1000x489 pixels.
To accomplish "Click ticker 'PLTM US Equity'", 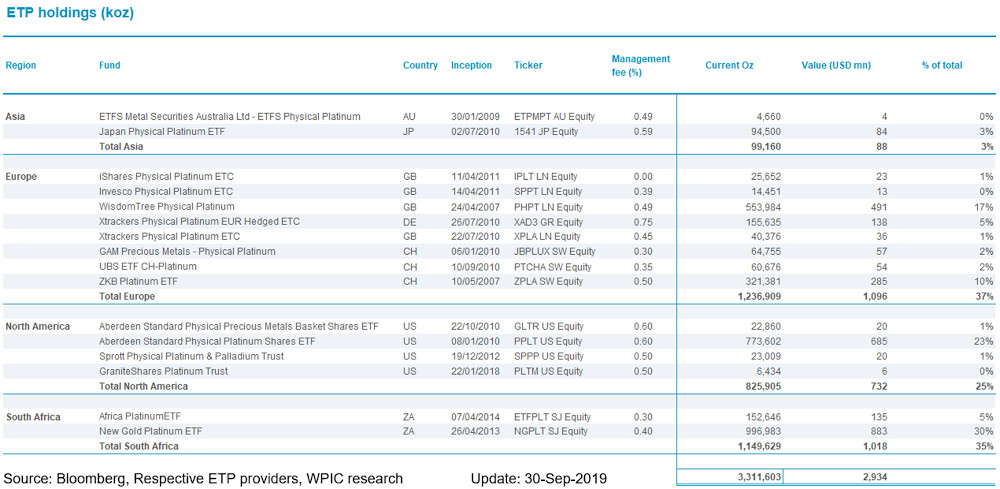I will tap(548, 372).
